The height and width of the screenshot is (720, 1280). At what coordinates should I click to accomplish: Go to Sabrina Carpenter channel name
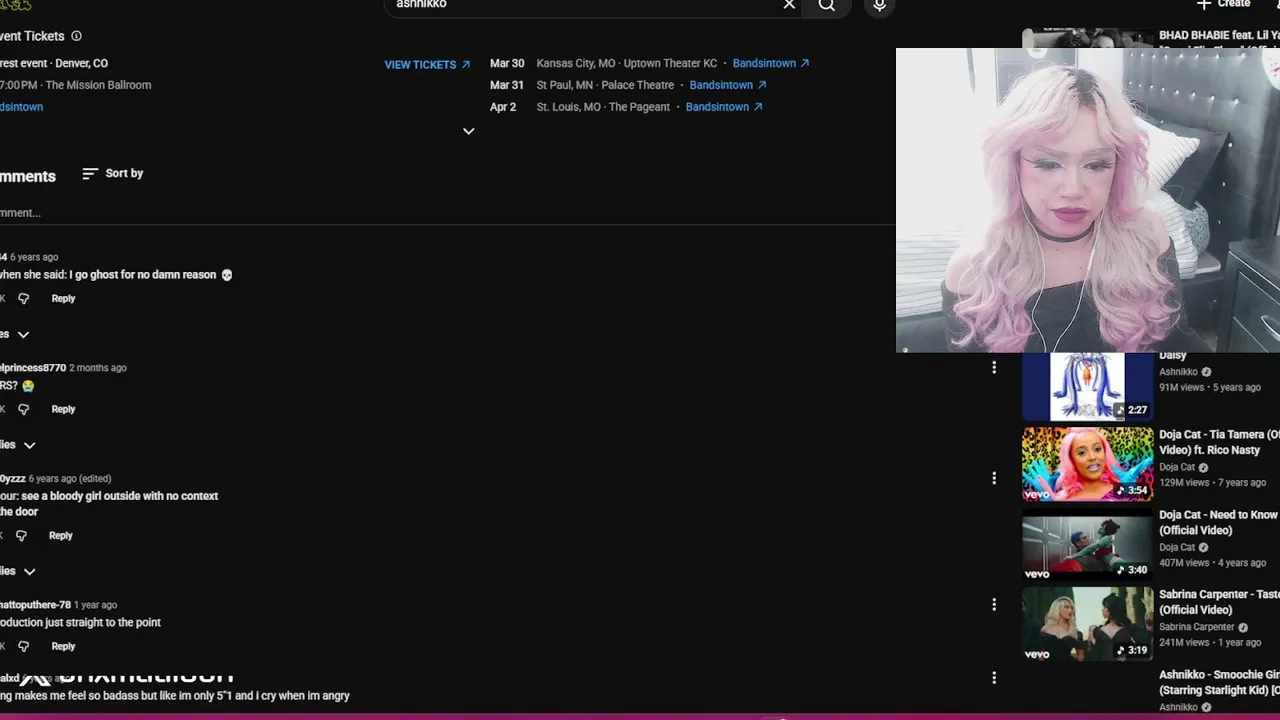1196,627
